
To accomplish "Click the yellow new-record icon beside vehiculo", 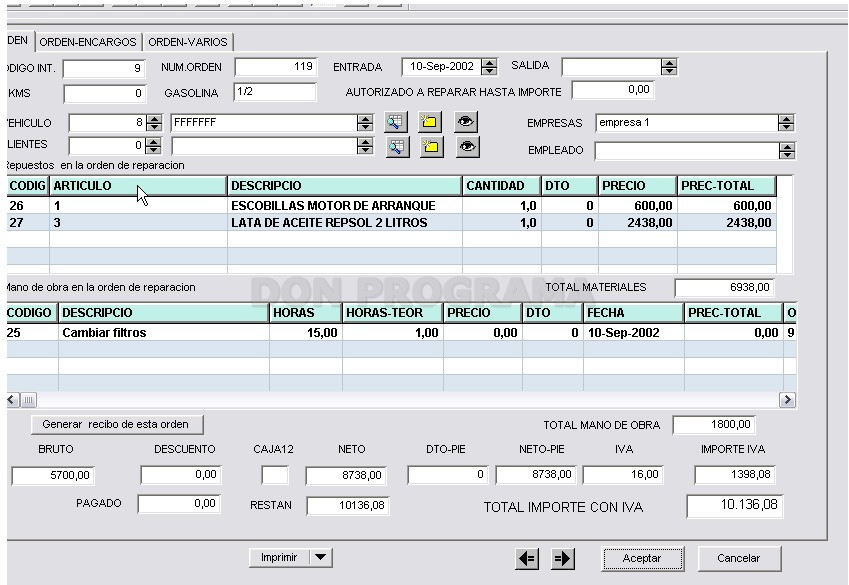I will (x=430, y=122).
